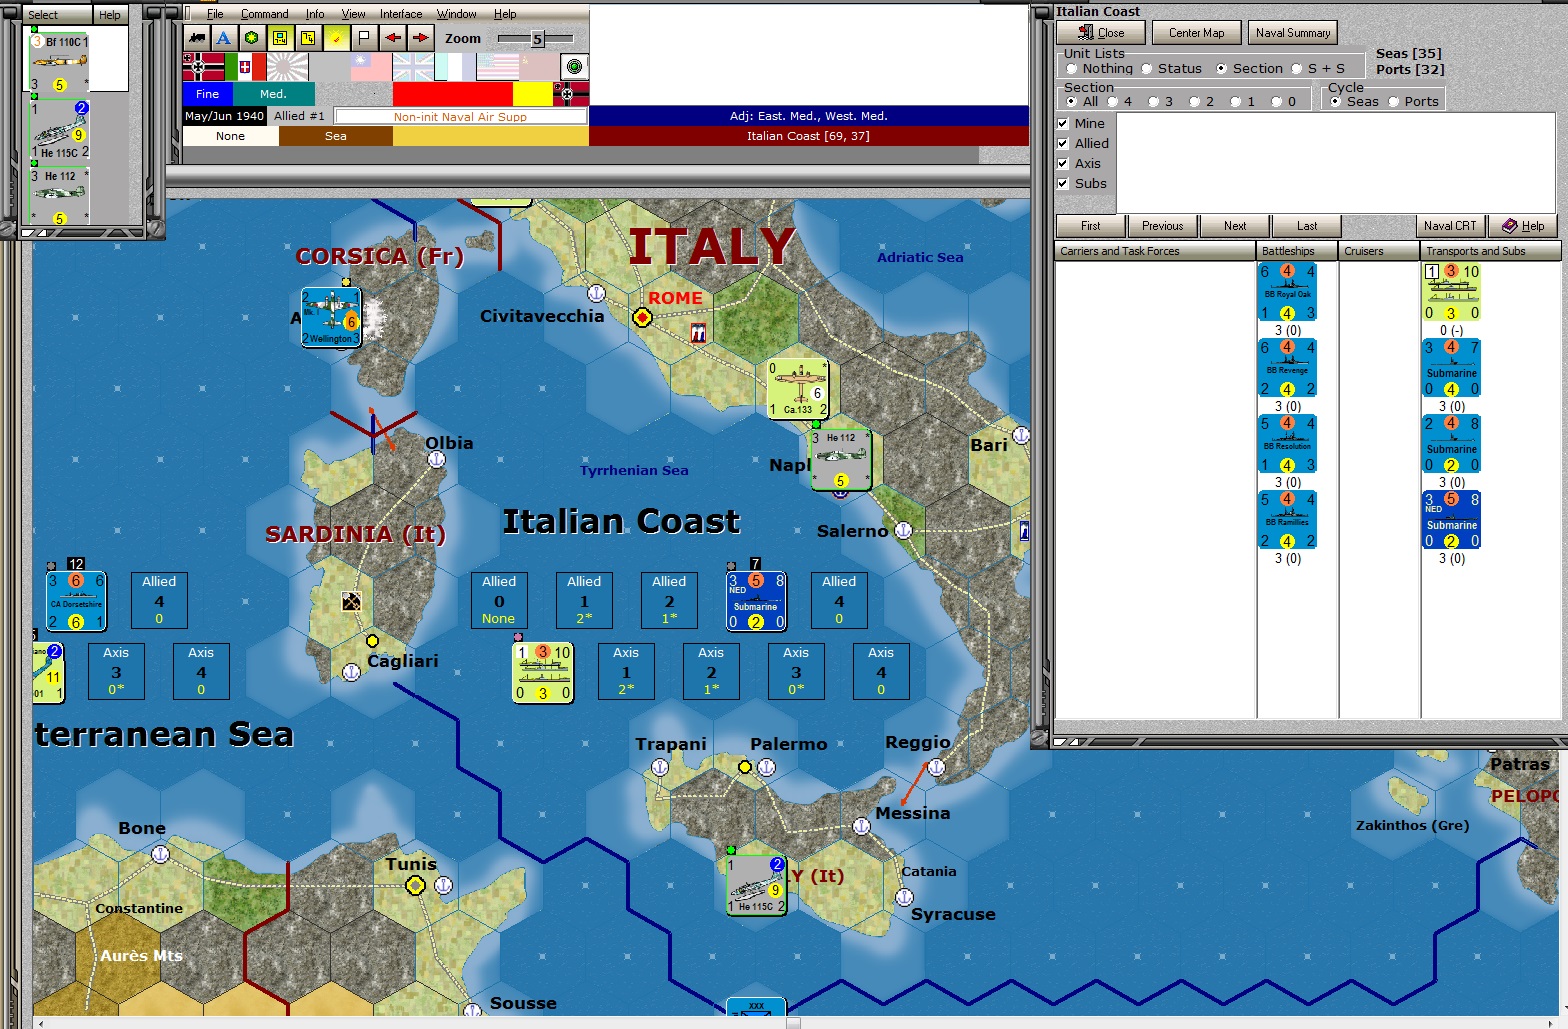Select the Japanese rising sun flag

pyautogui.click(x=287, y=67)
